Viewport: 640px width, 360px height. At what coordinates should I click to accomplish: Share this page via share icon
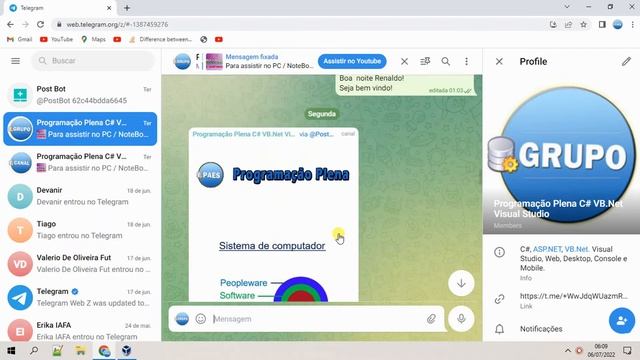[568, 24]
